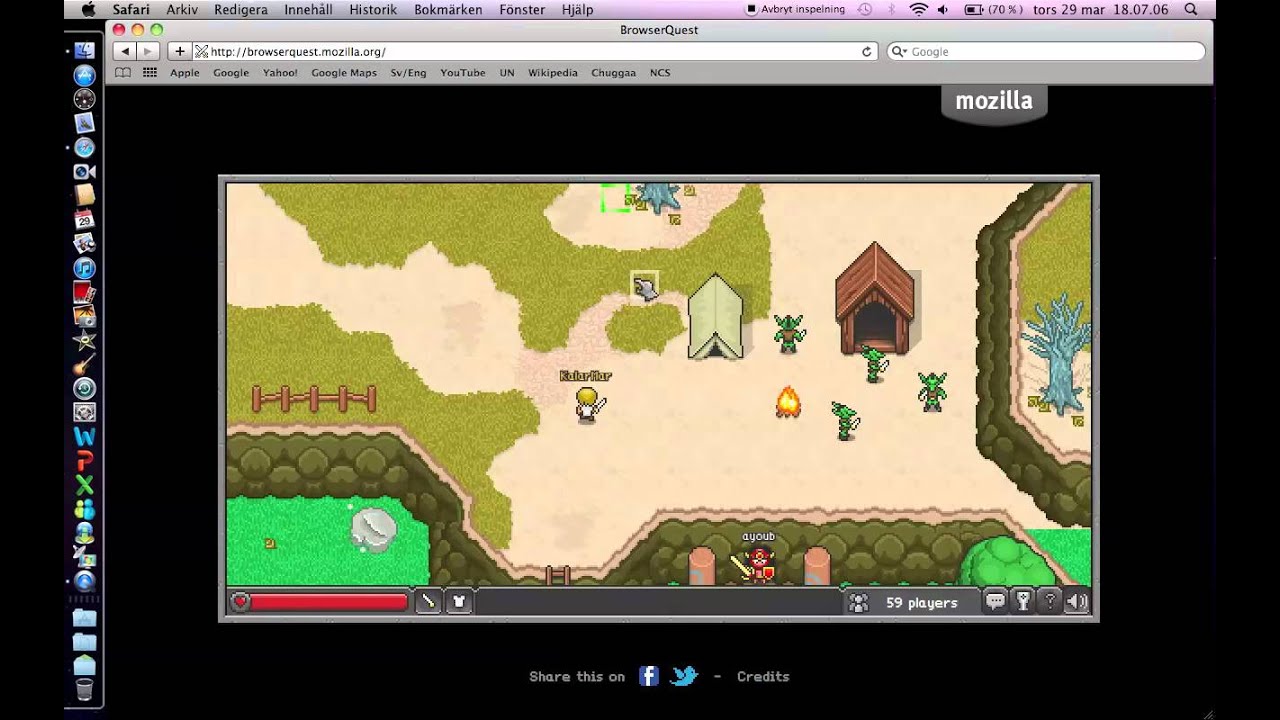1280x720 pixels.
Task: Click the pale canvas tent
Action: [x=715, y=316]
